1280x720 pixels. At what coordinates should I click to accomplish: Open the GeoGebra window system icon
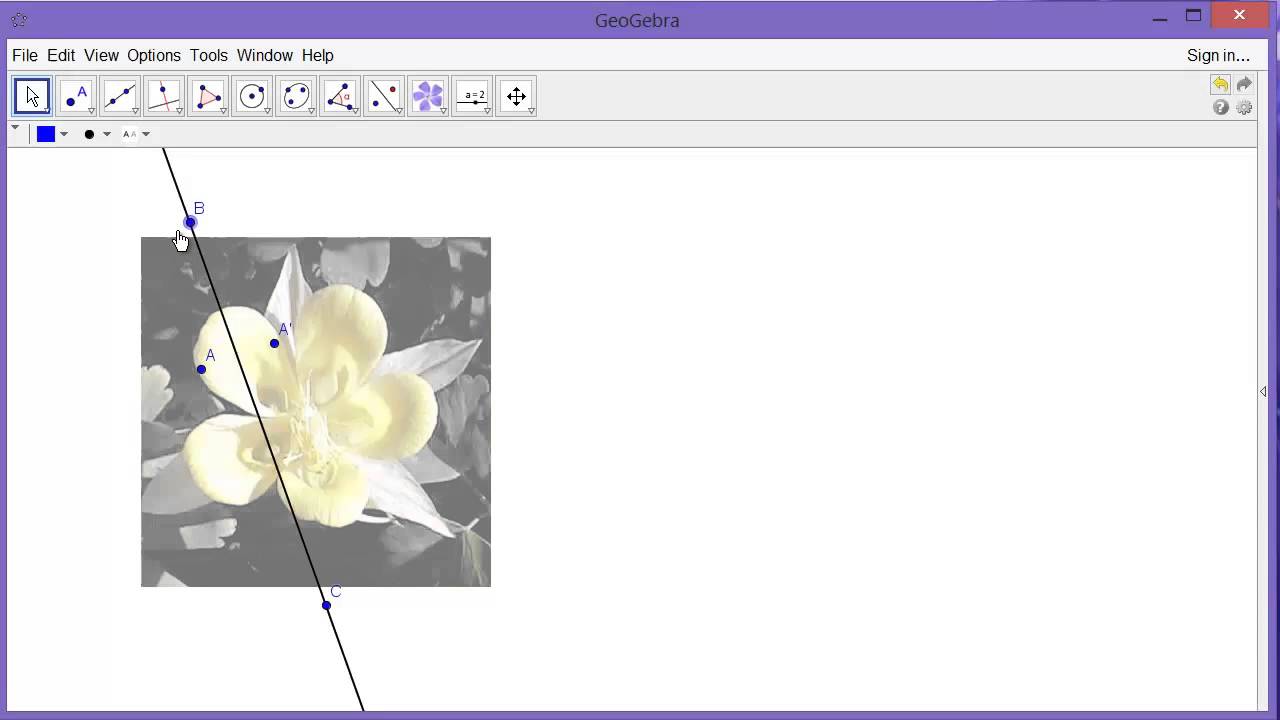[x=19, y=19]
